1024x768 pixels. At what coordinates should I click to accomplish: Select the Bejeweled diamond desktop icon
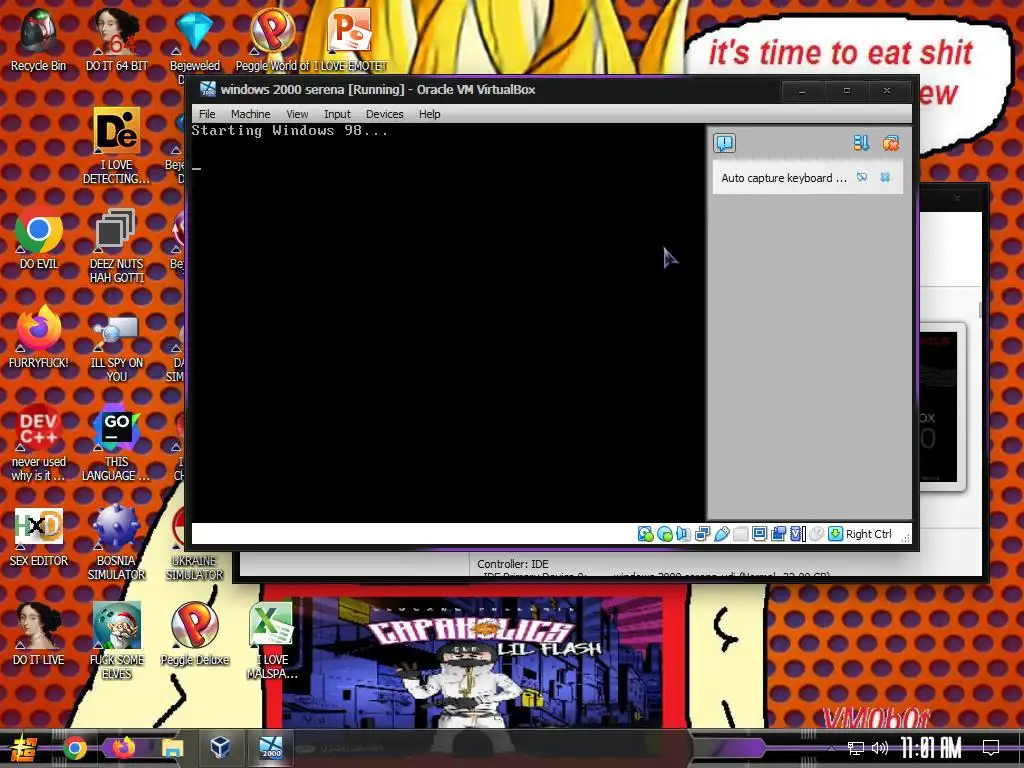tap(194, 40)
